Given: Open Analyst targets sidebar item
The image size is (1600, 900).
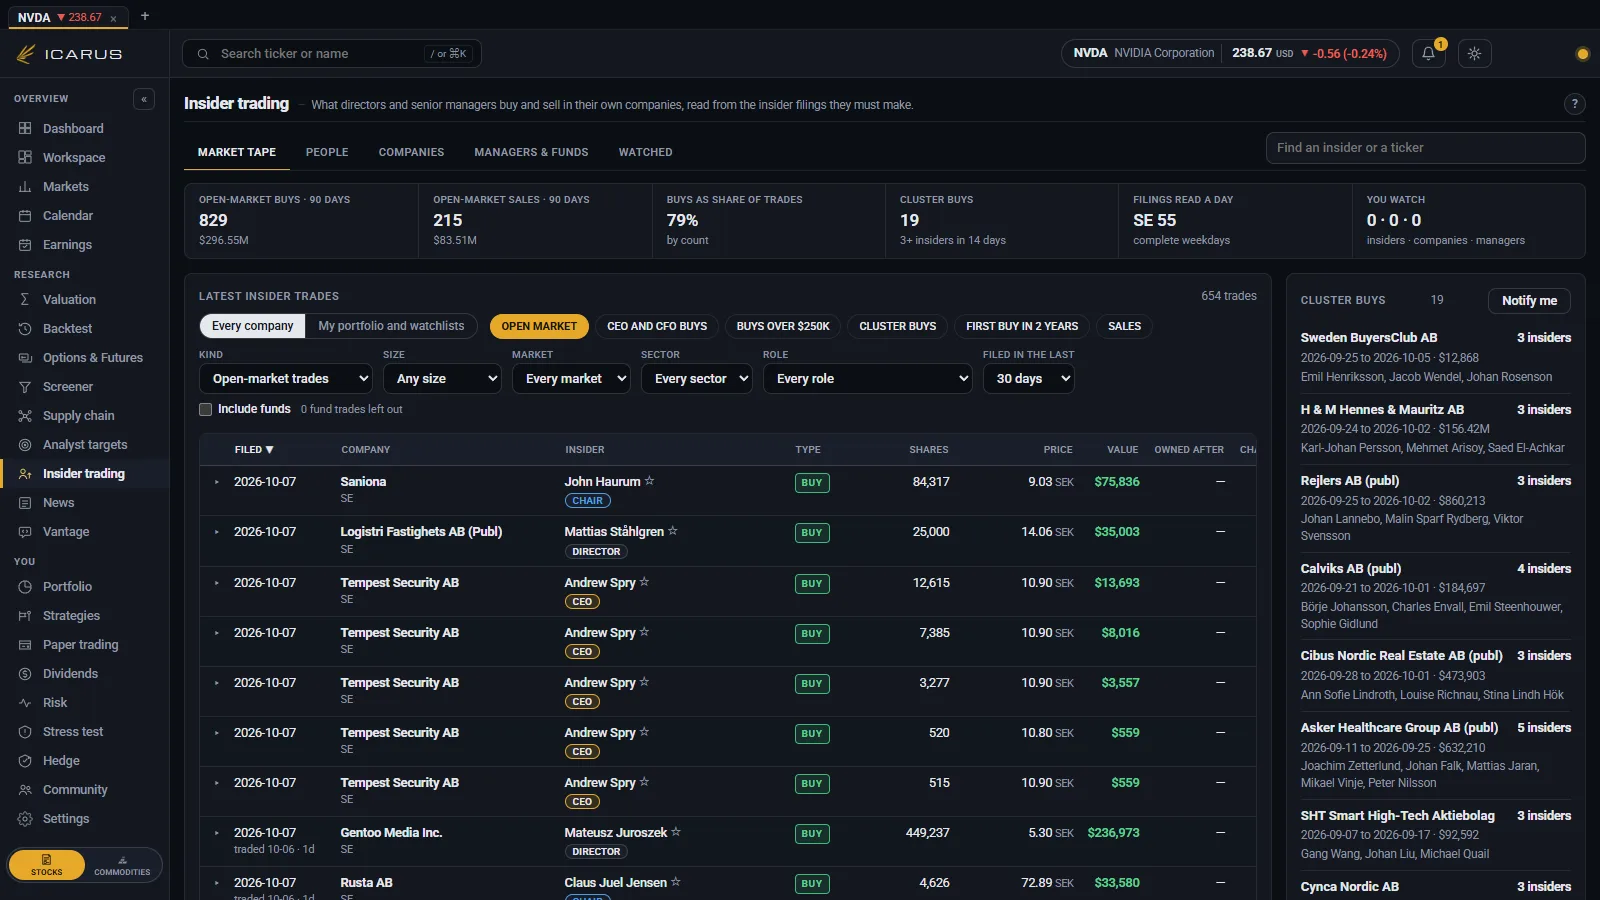Looking at the screenshot, I should pos(85,445).
